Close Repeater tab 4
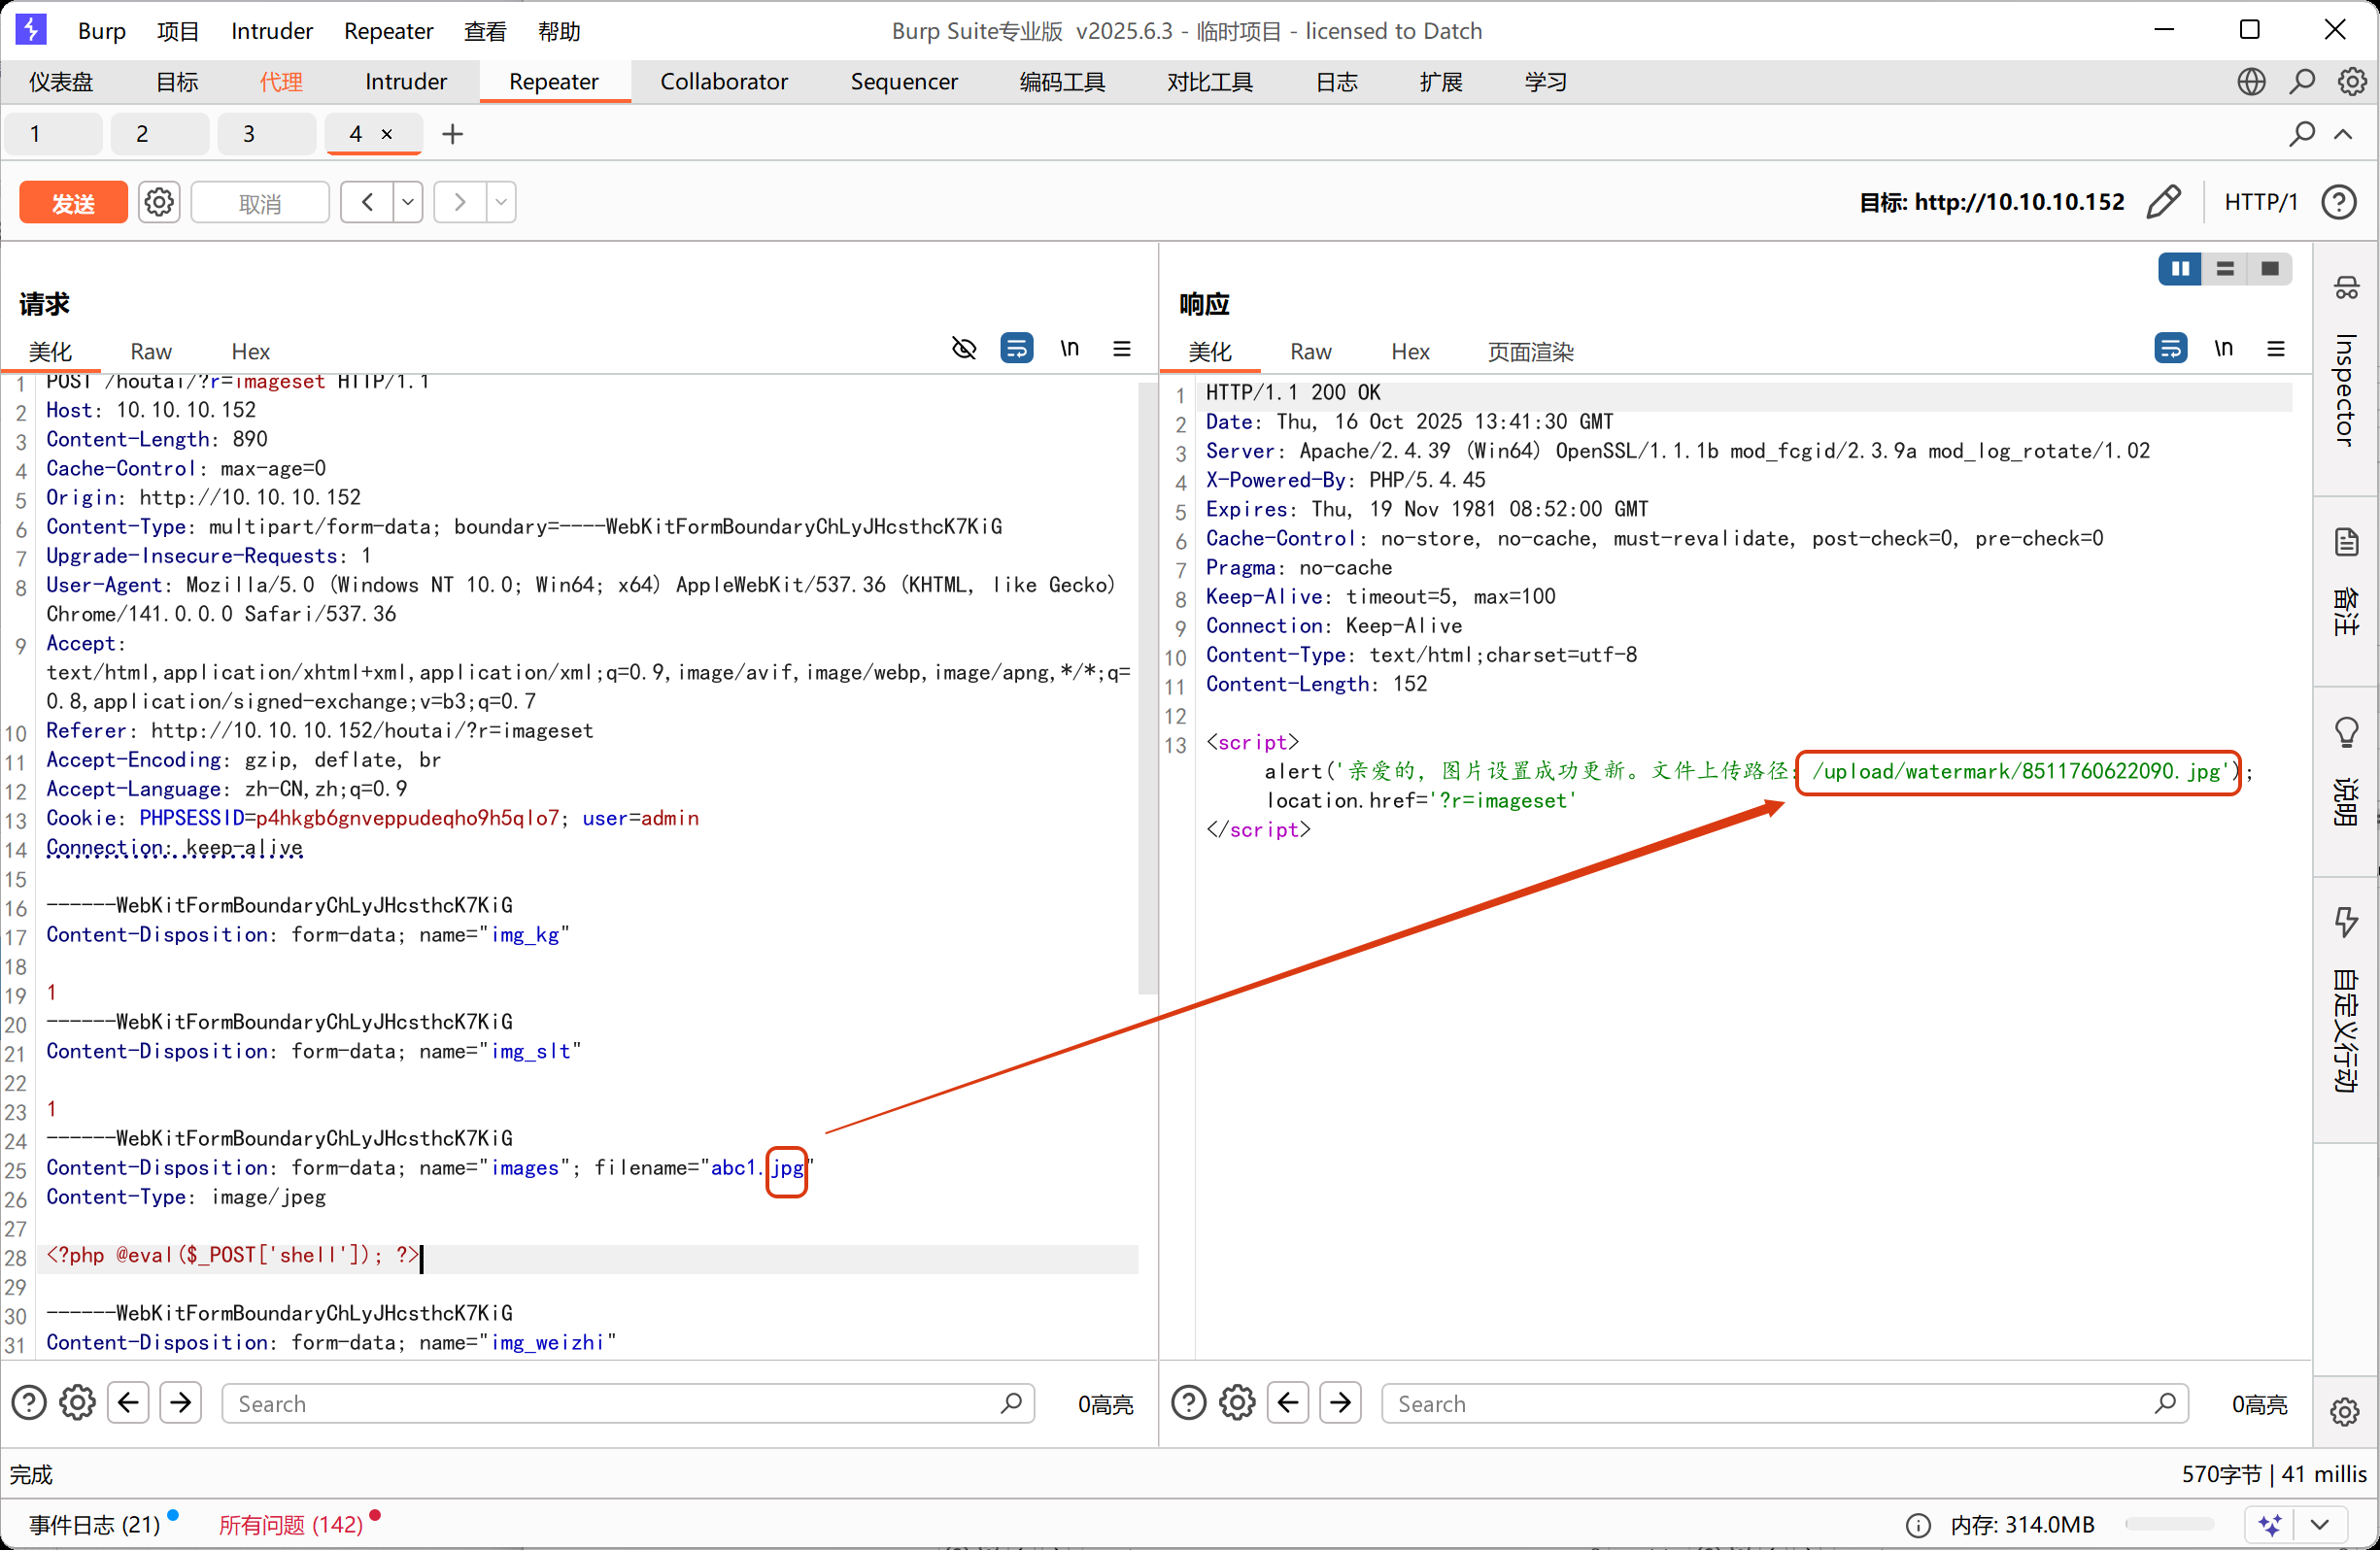Screen dimensions: 2380x1550 point(387,134)
